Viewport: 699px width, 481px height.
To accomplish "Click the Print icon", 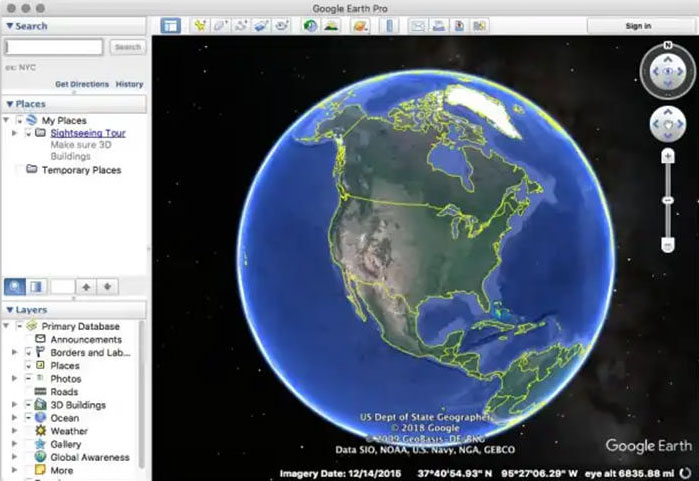I will point(438,25).
